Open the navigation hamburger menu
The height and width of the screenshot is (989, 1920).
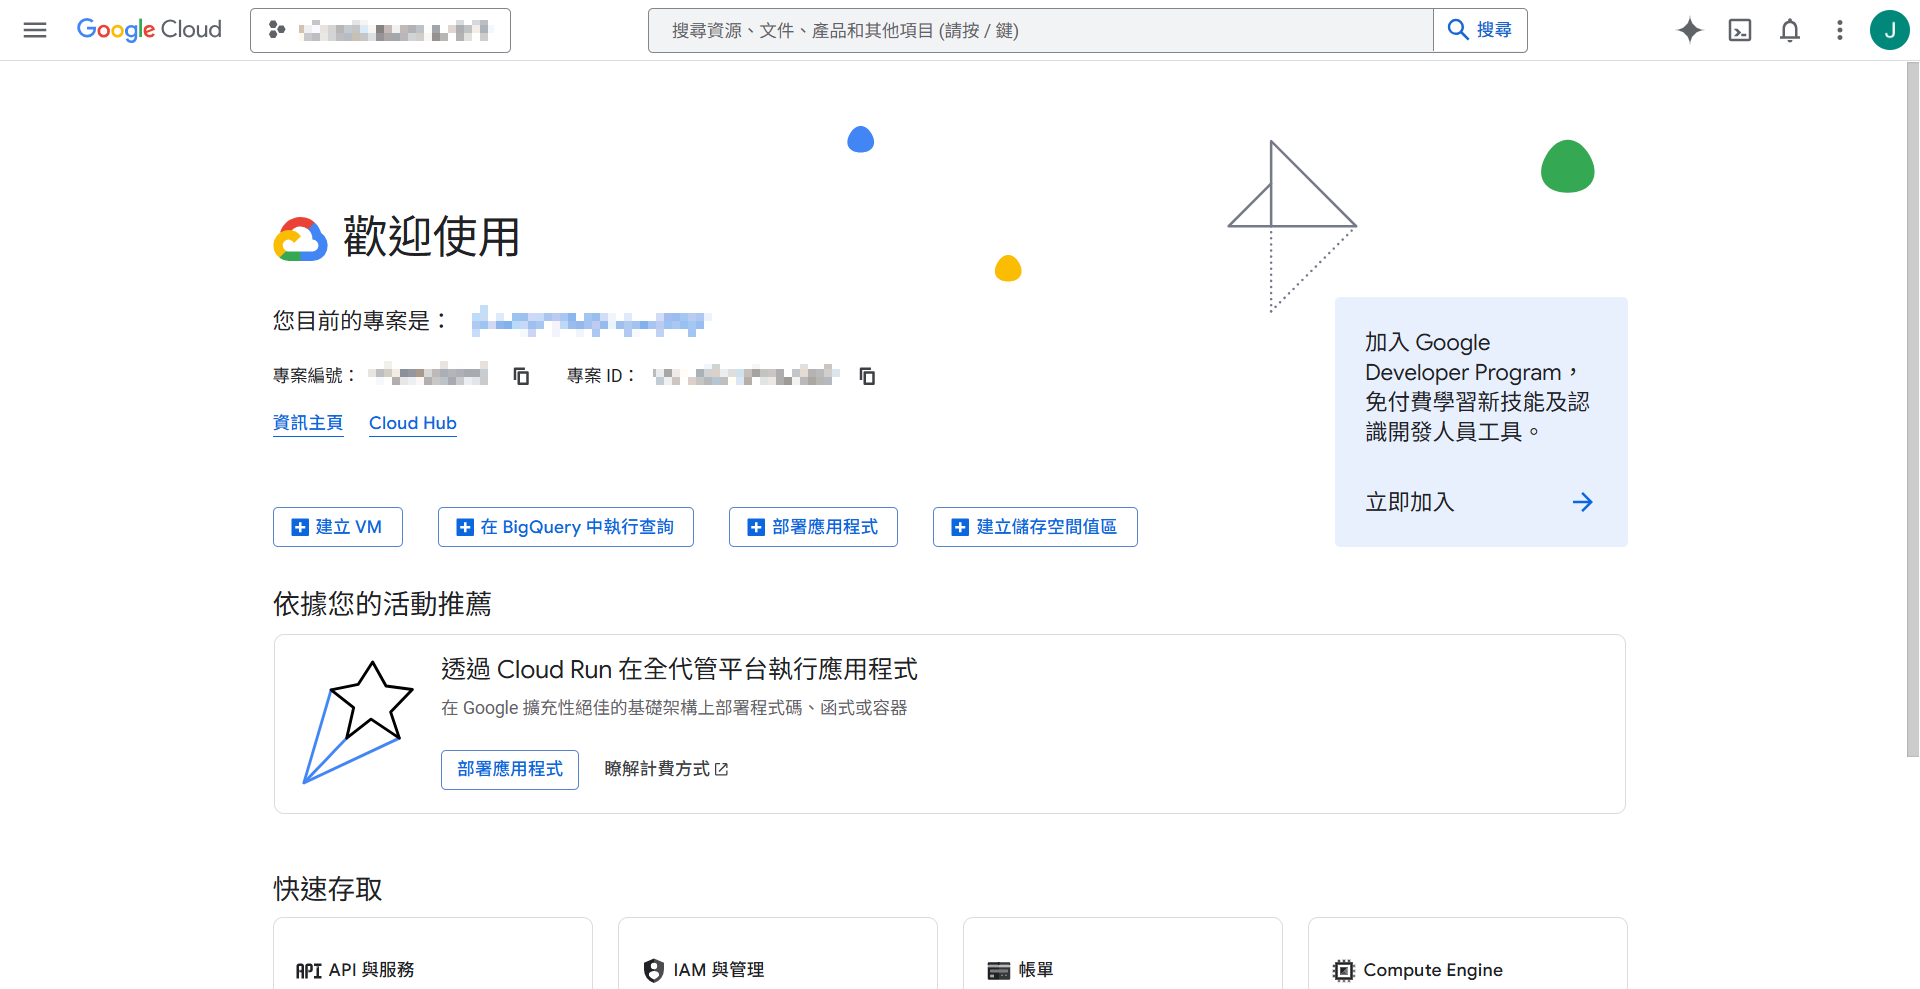click(34, 30)
